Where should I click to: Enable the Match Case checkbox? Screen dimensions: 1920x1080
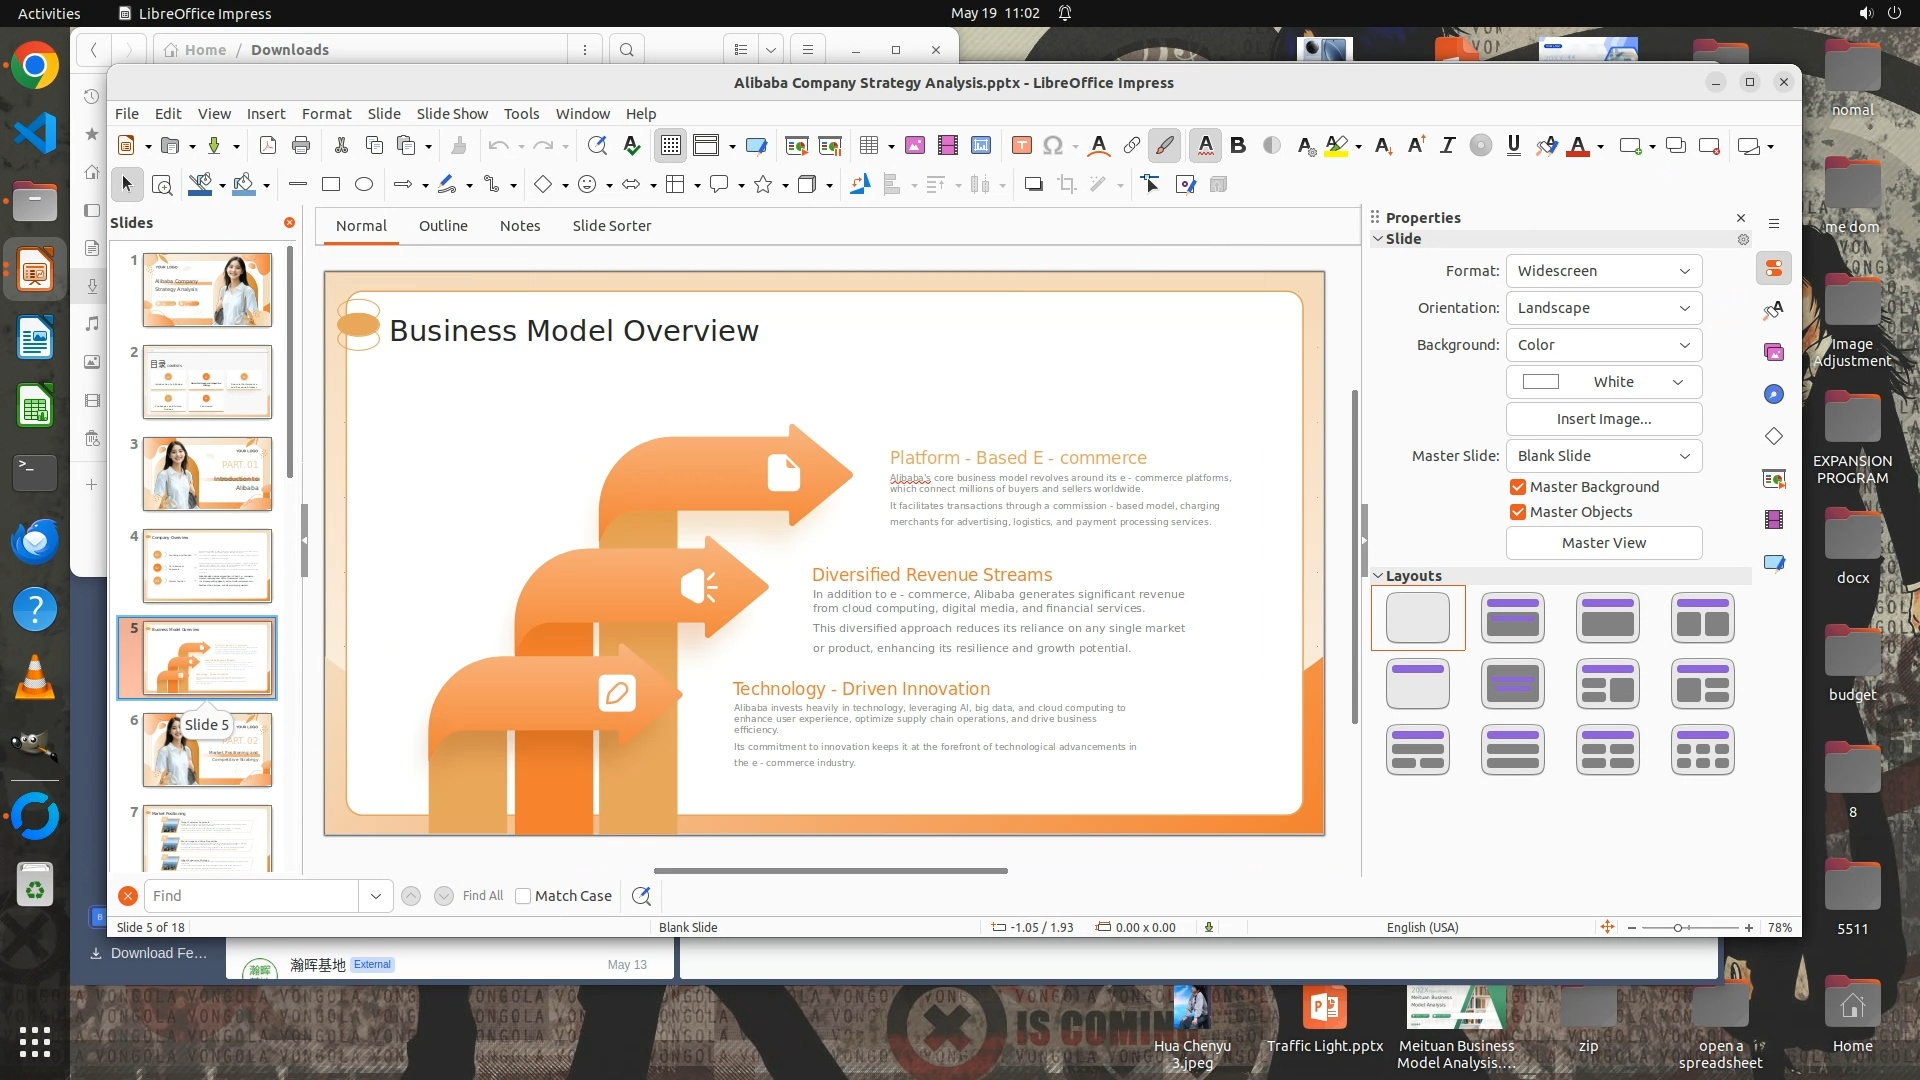pyautogui.click(x=523, y=896)
